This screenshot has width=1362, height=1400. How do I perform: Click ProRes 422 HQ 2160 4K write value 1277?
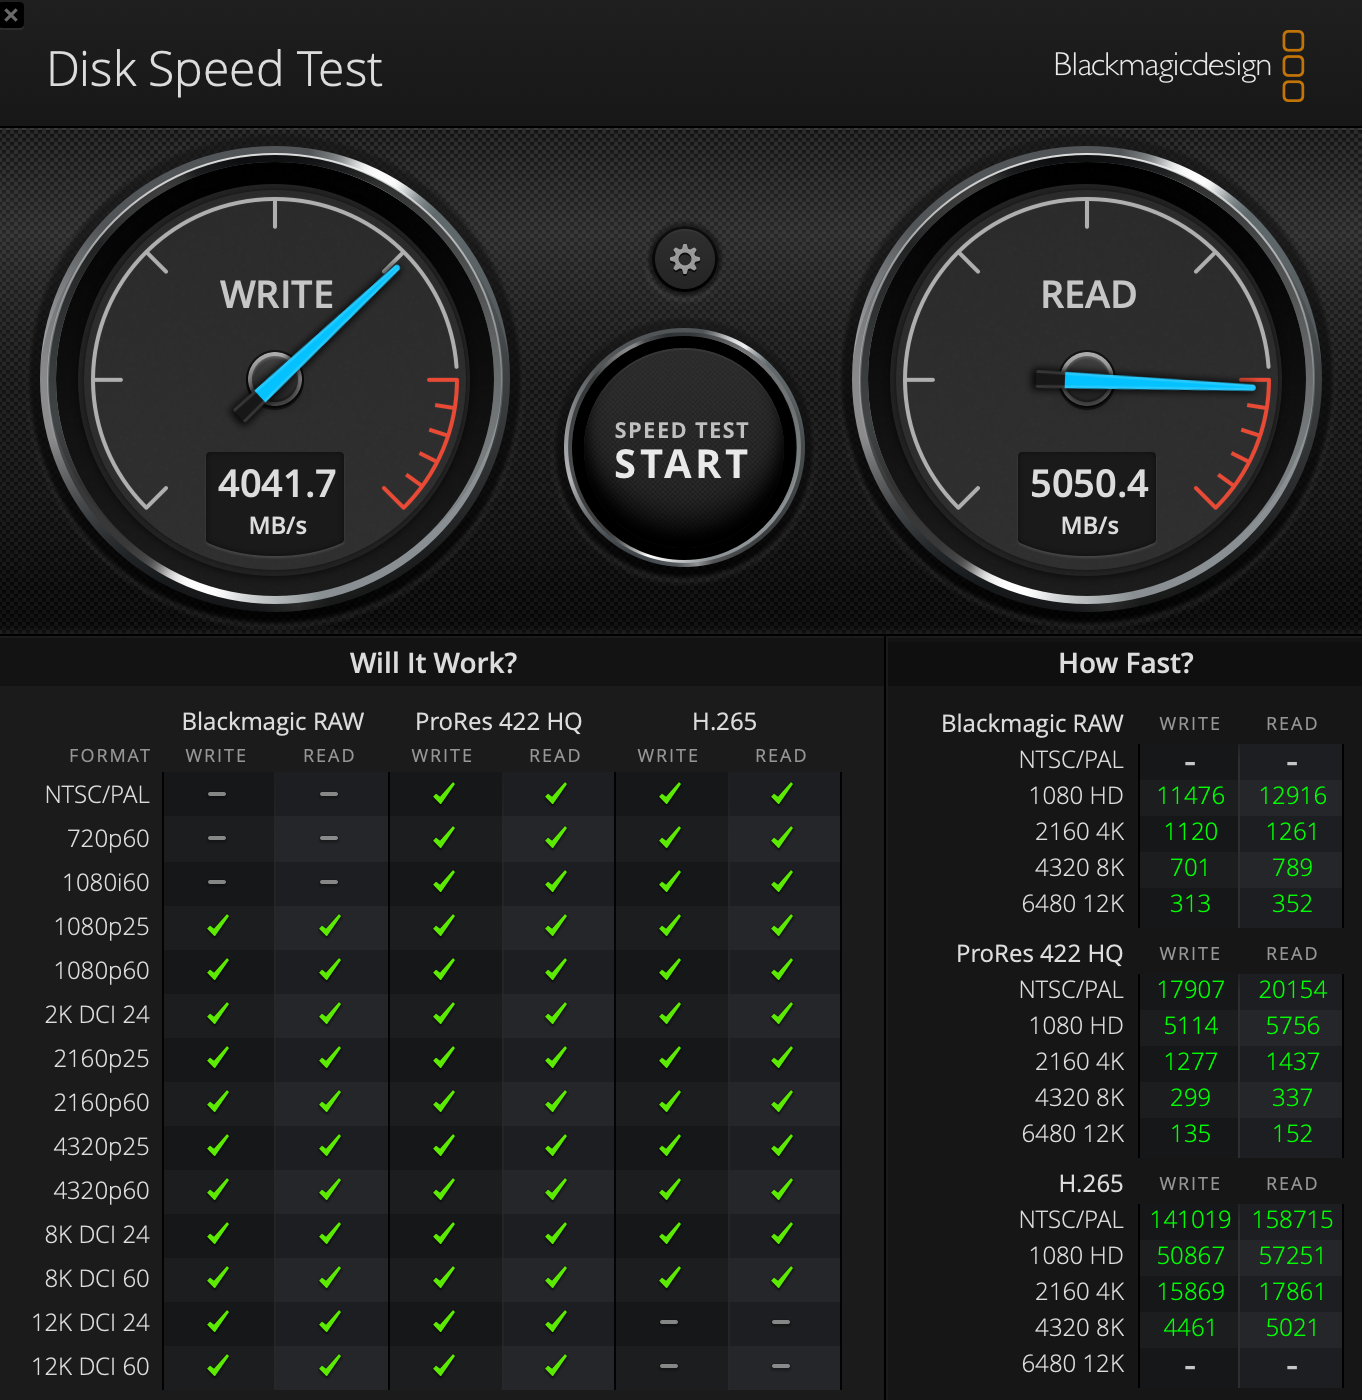(1190, 1062)
